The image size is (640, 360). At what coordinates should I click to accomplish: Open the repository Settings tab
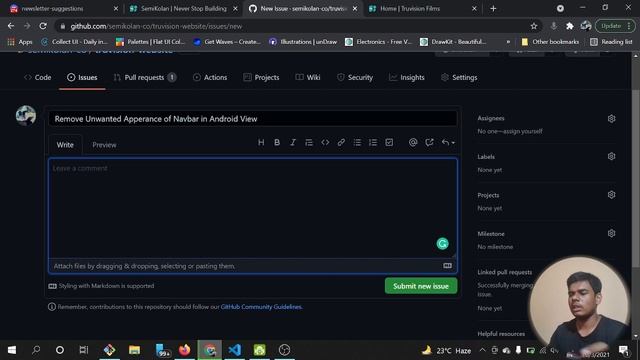coord(459,77)
